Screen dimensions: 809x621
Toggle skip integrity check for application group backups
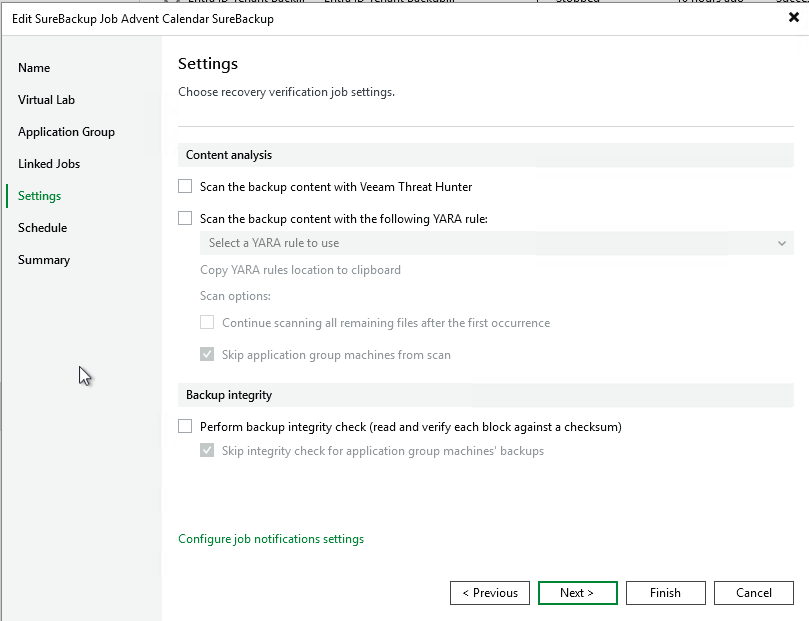(x=207, y=451)
